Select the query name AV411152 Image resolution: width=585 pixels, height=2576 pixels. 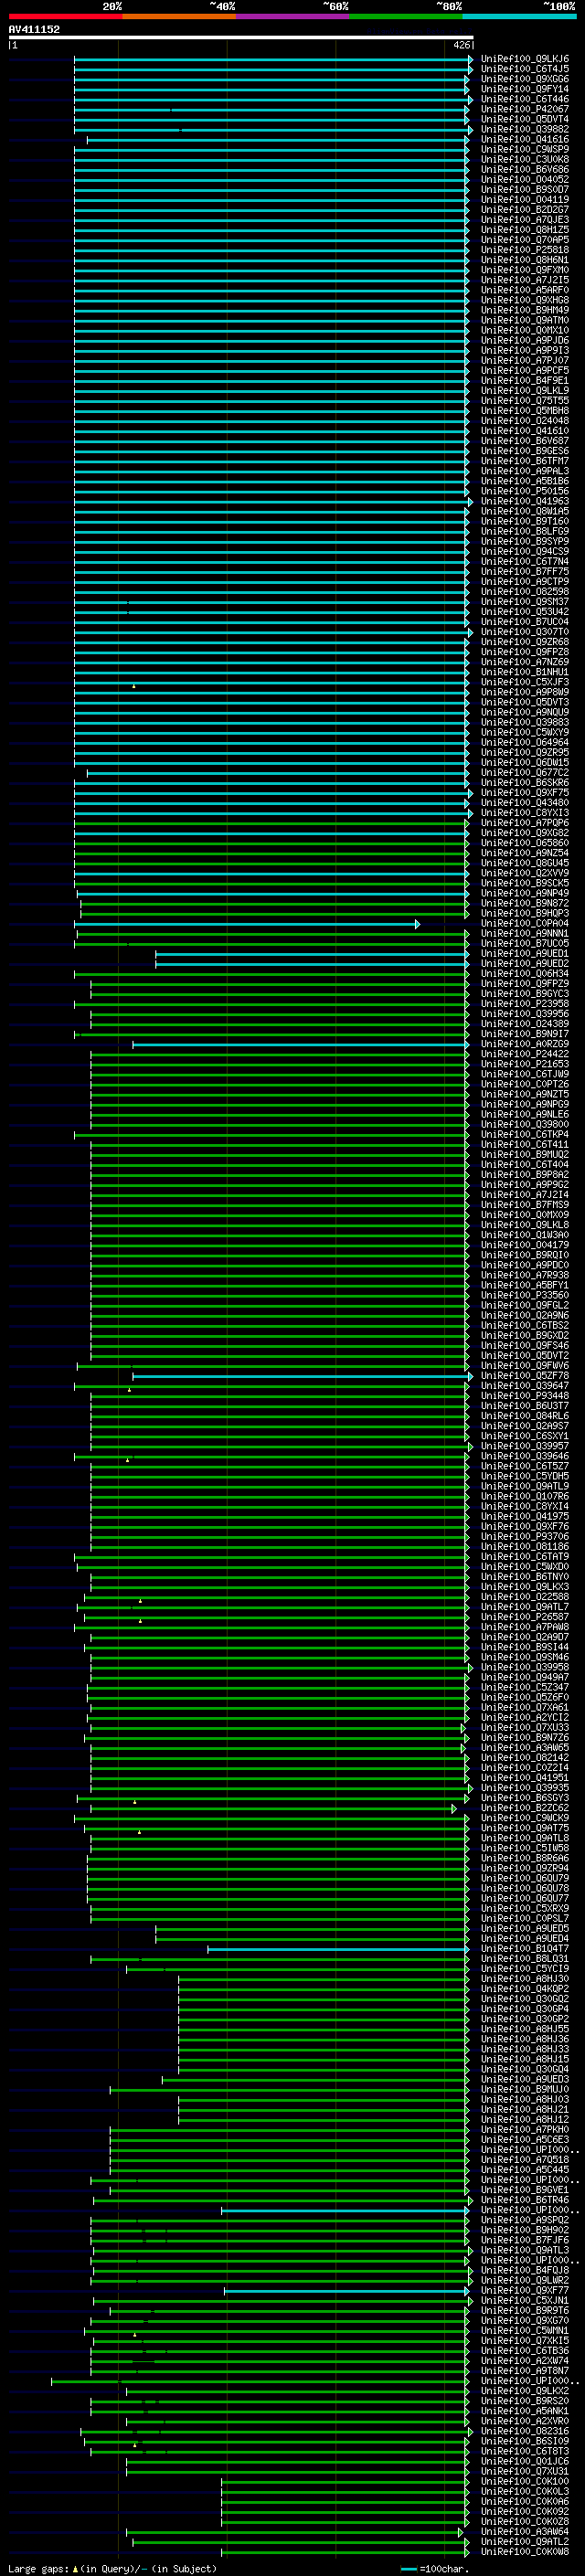(x=34, y=29)
